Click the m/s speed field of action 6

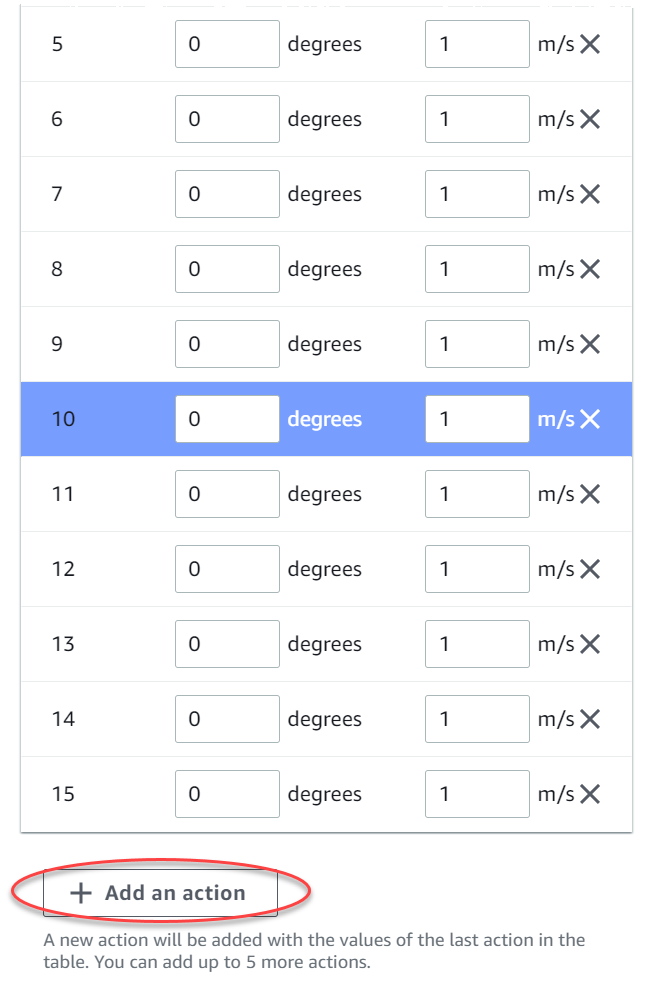click(477, 118)
